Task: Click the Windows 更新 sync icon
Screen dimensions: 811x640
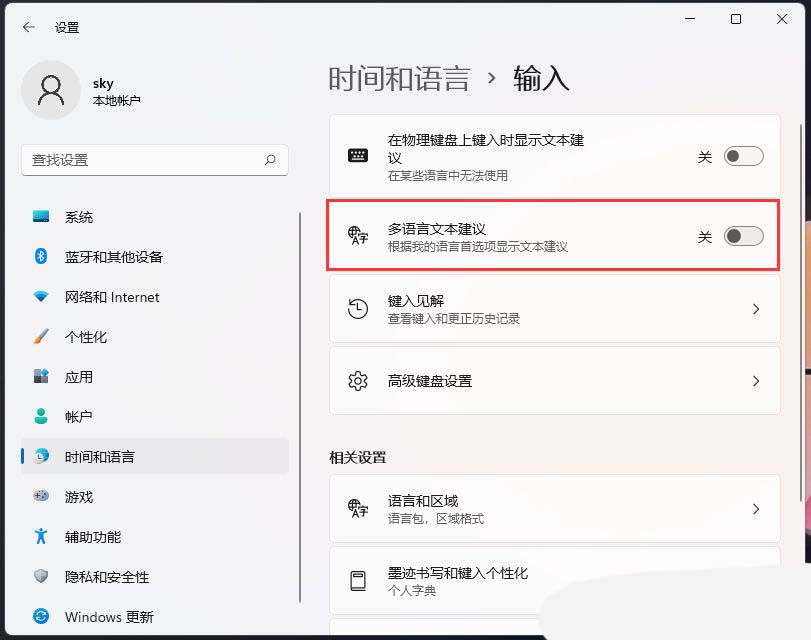Action: tap(41, 616)
